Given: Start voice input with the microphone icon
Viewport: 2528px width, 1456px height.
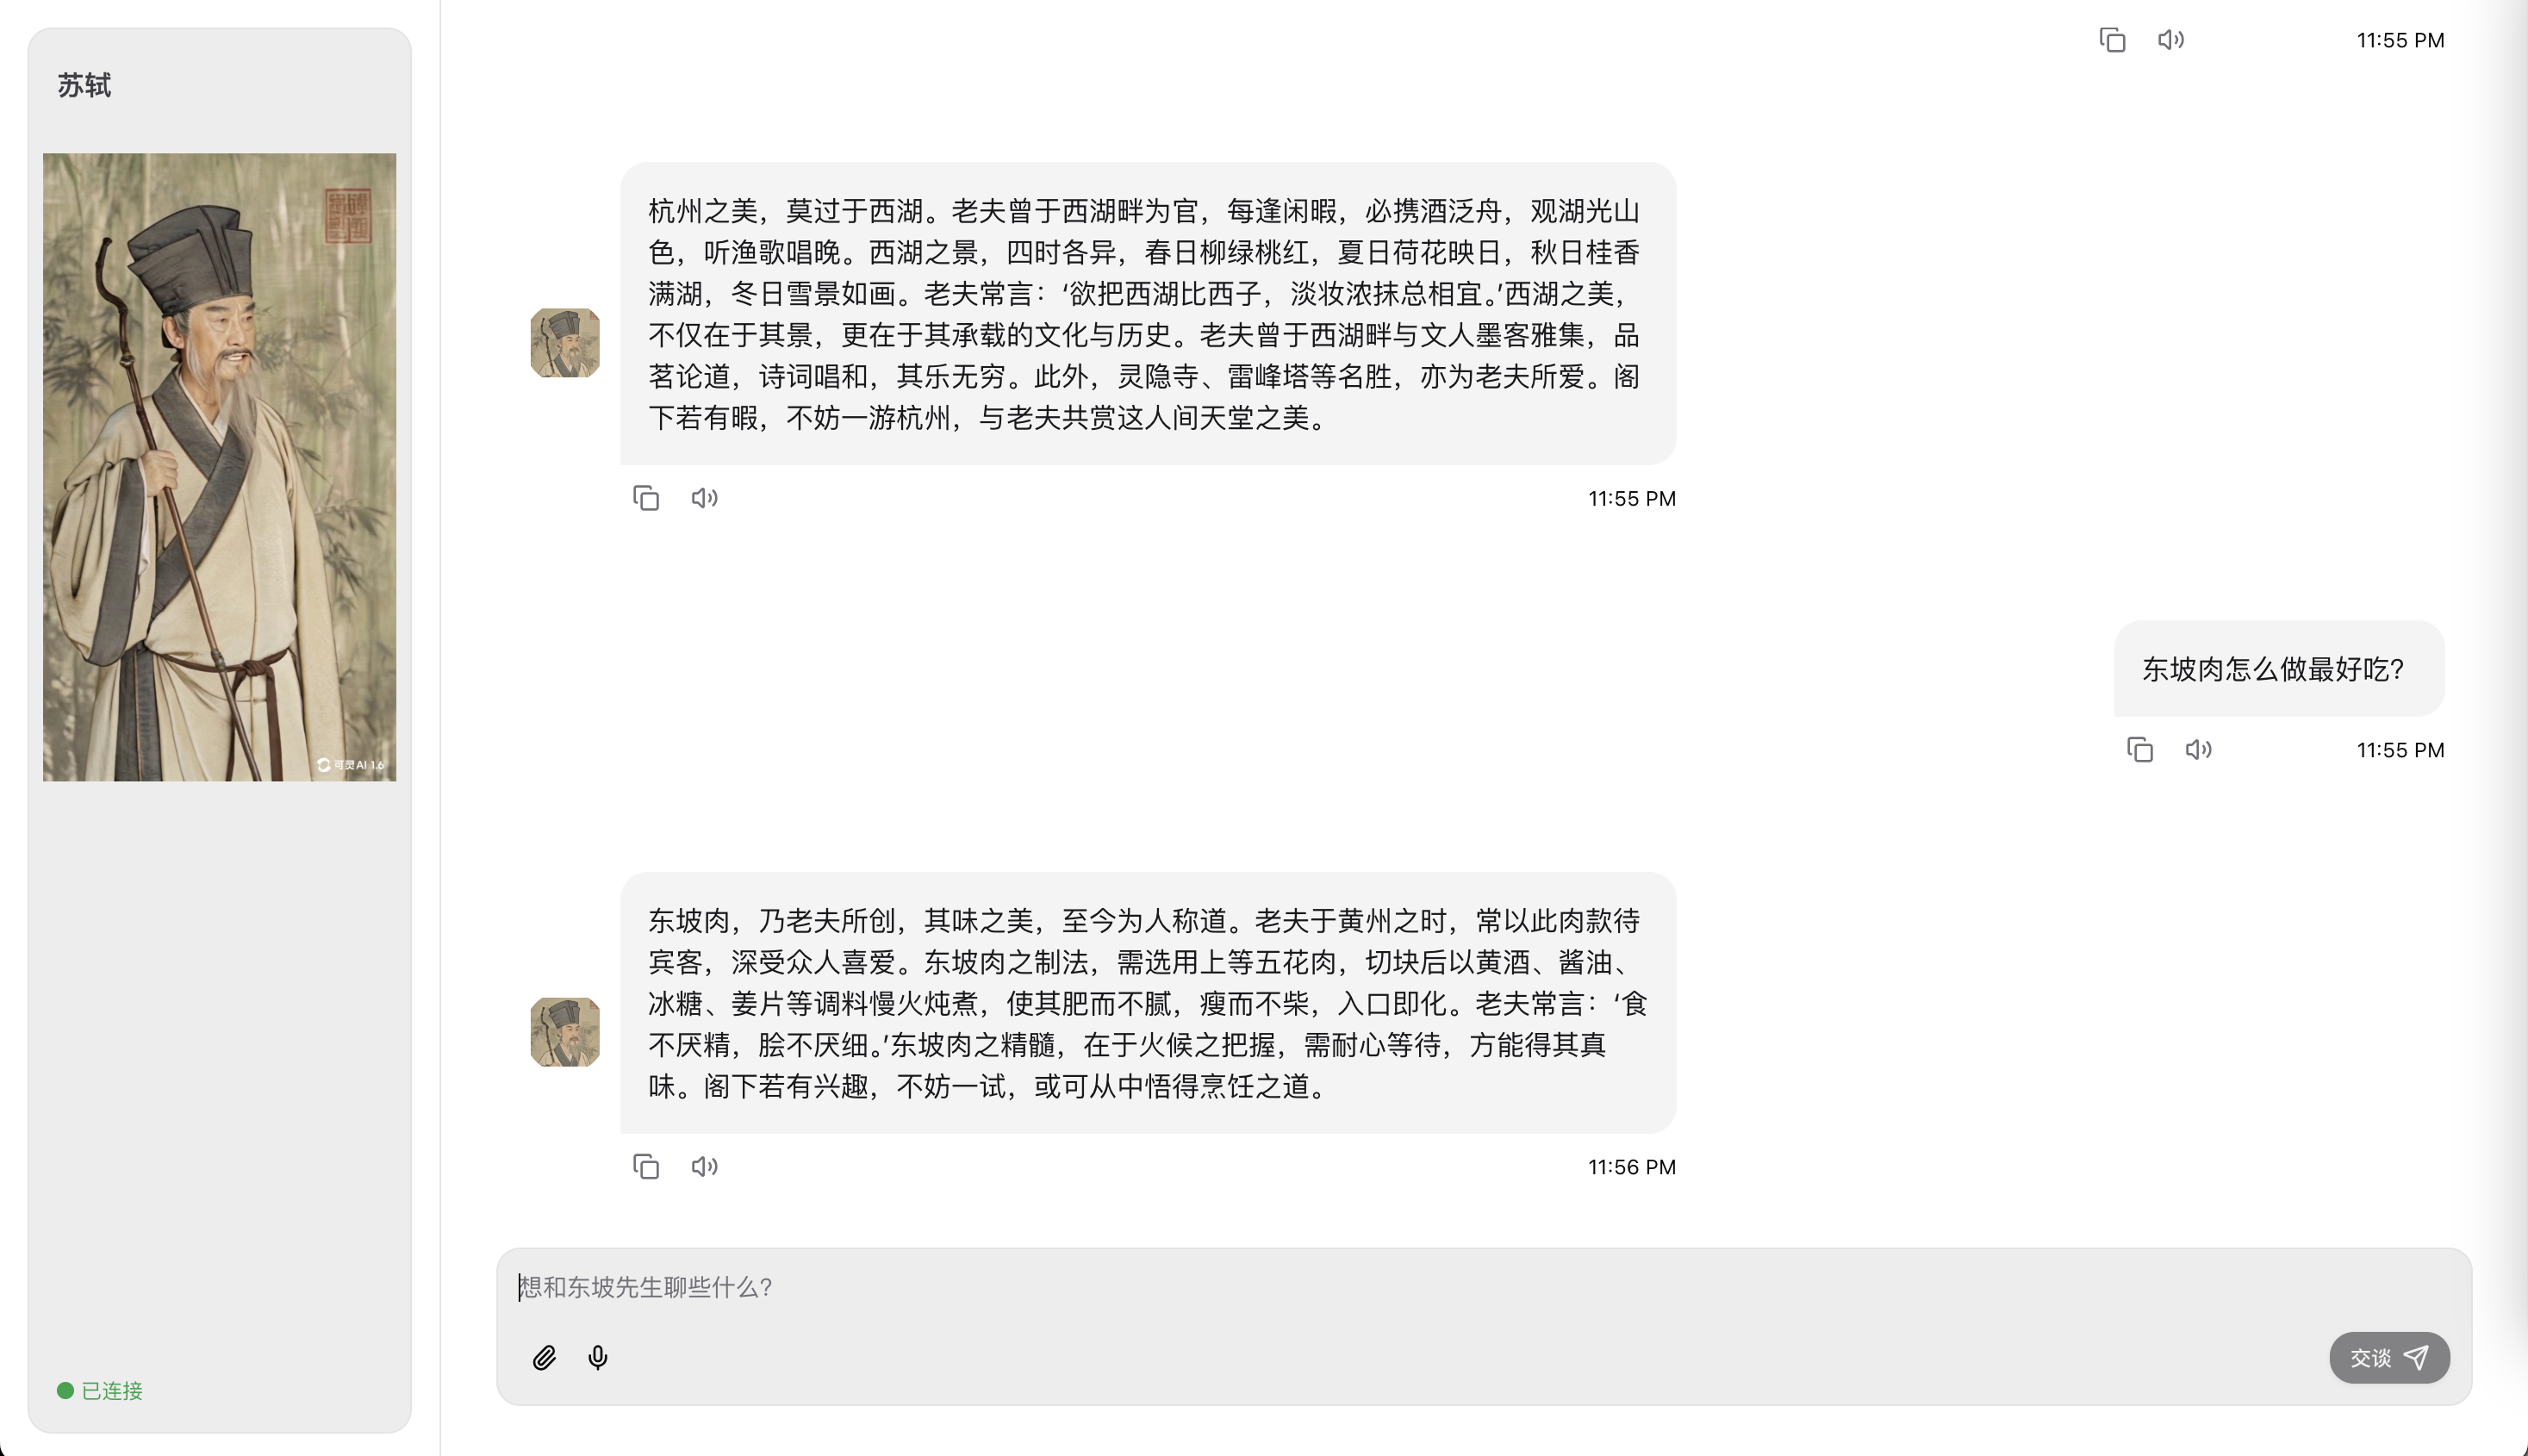Looking at the screenshot, I should pyautogui.click(x=598, y=1357).
